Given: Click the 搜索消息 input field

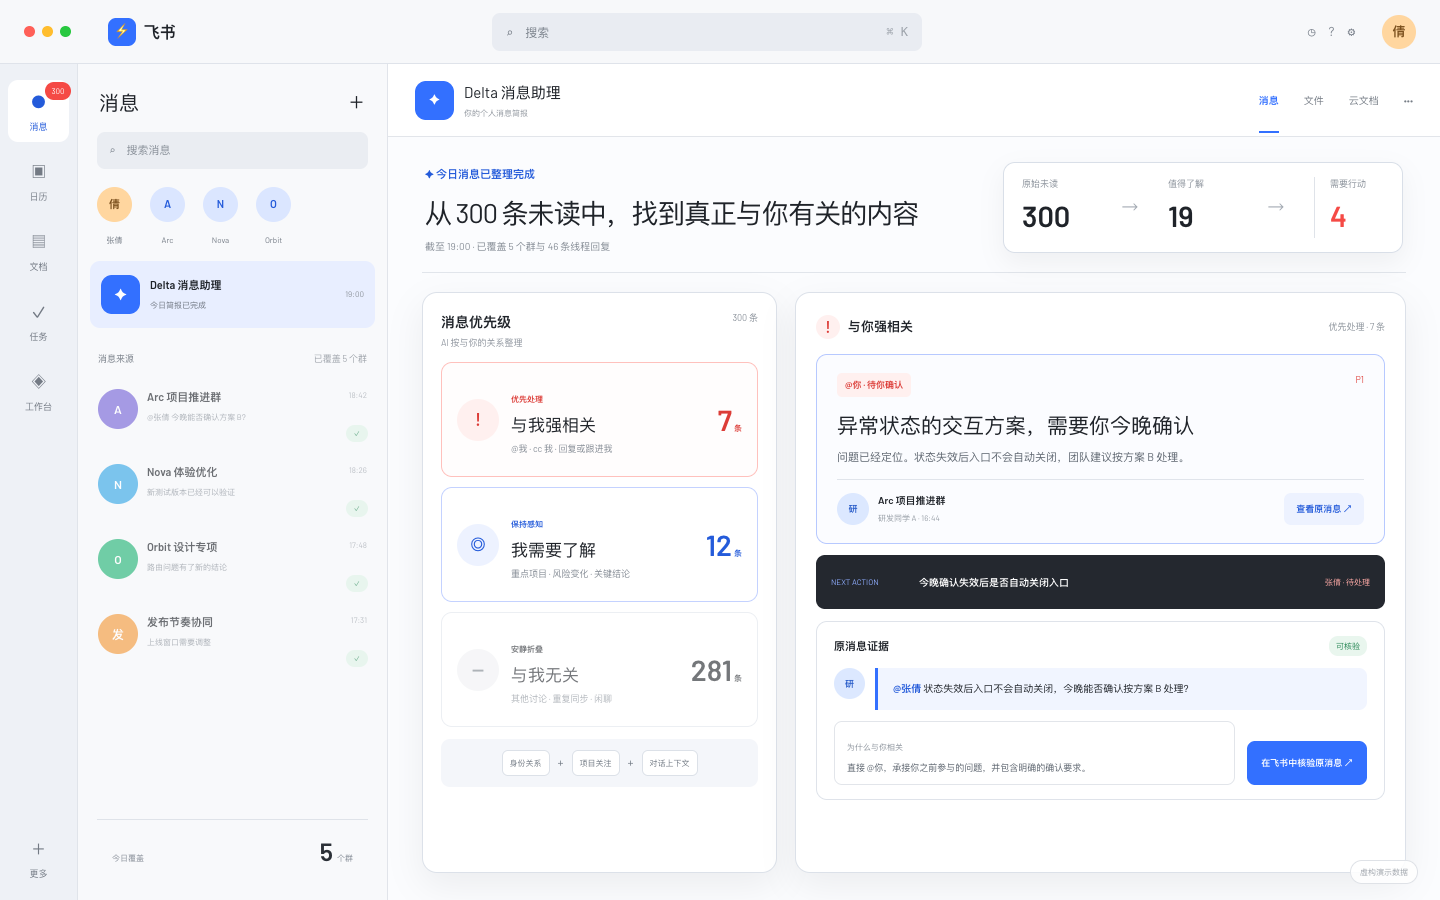Looking at the screenshot, I should [232, 150].
